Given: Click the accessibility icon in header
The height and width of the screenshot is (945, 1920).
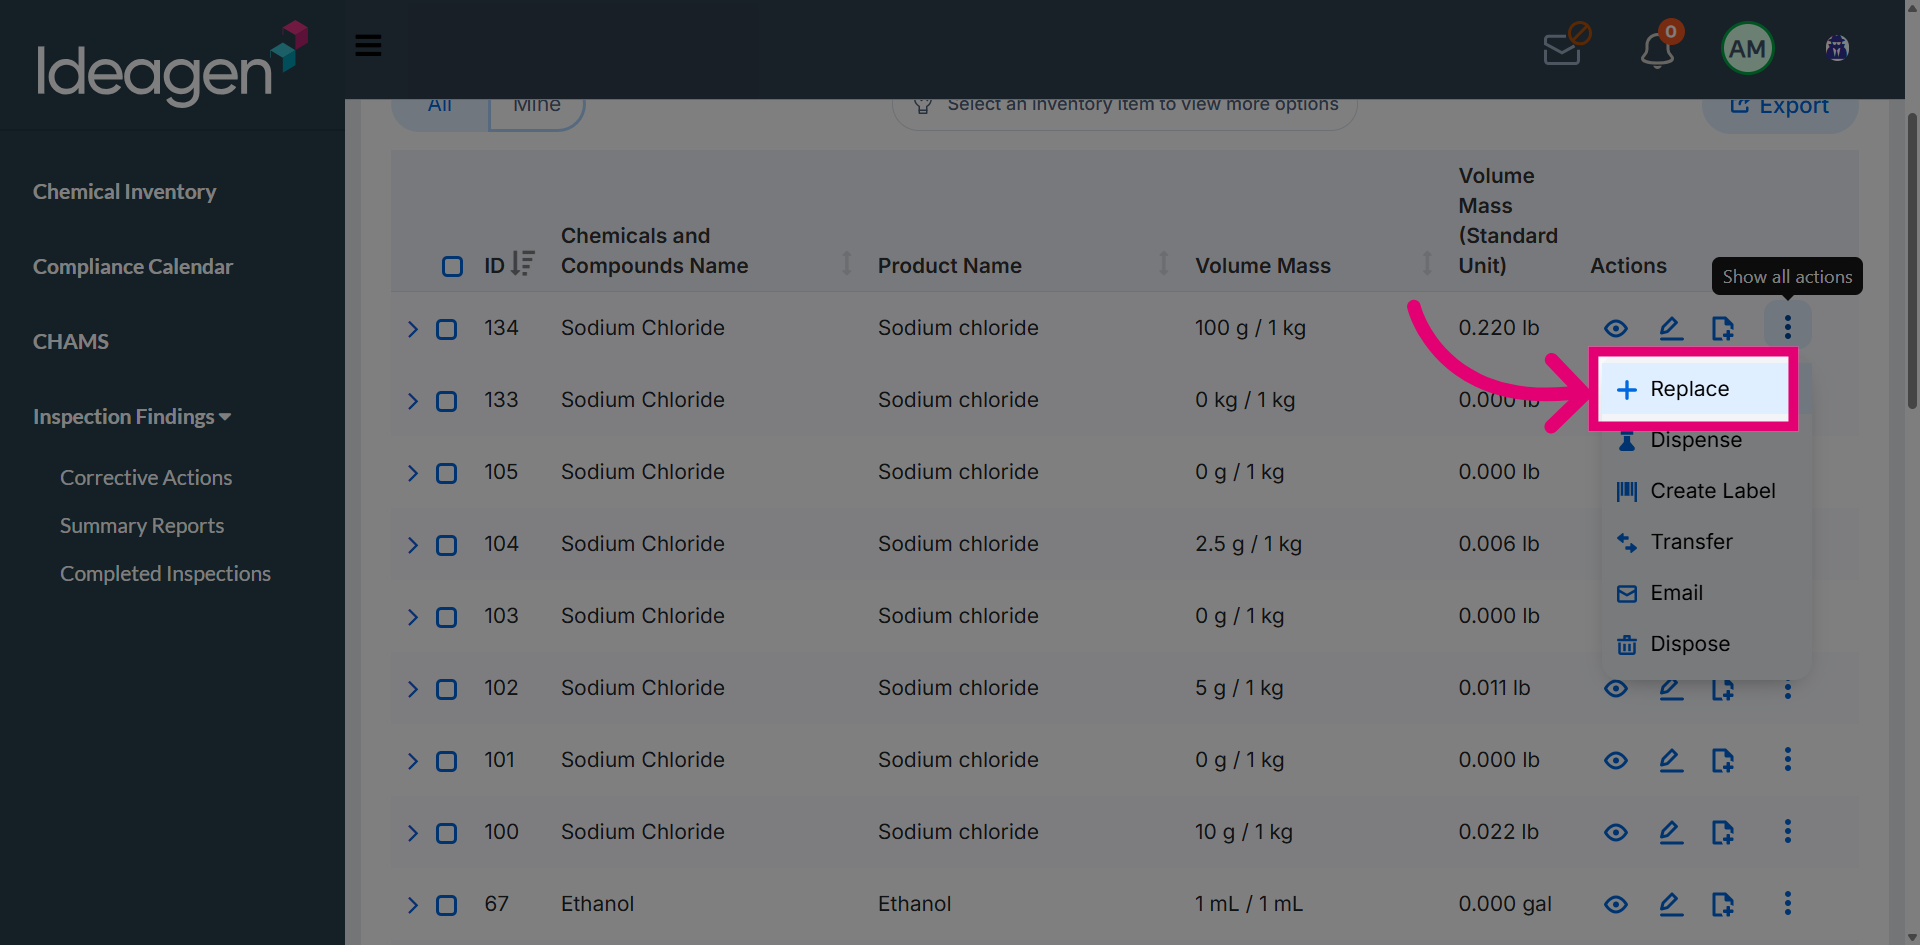Looking at the screenshot, I should 1837,48.
